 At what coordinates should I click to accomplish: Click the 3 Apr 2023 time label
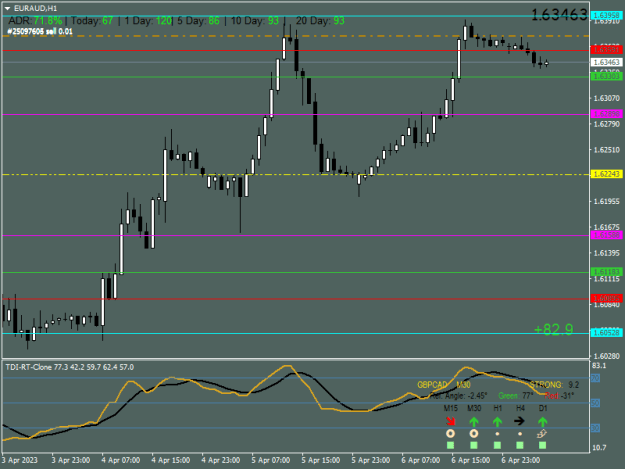[x=20, y=460]
